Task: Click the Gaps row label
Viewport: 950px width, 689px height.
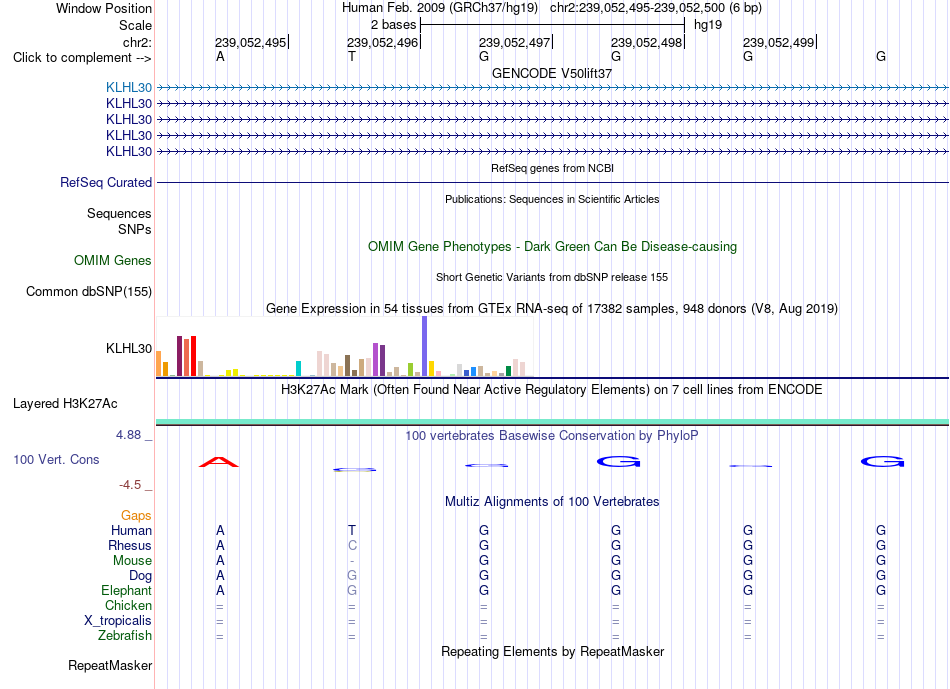Action: (136, 515)
